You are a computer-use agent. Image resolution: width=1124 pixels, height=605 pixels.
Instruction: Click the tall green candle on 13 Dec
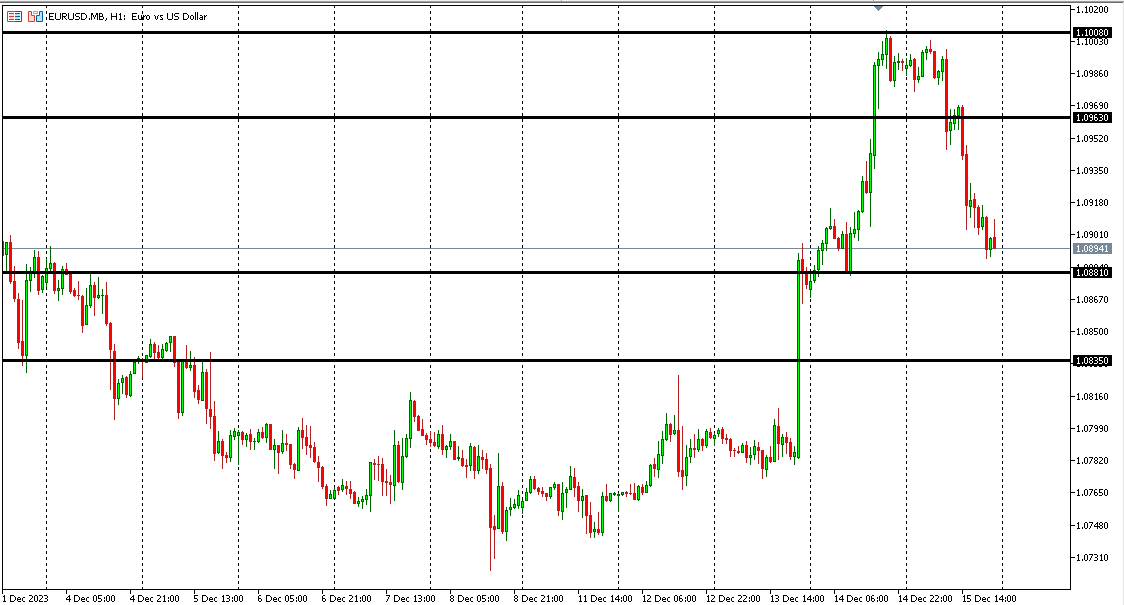(x=798, y=360)
